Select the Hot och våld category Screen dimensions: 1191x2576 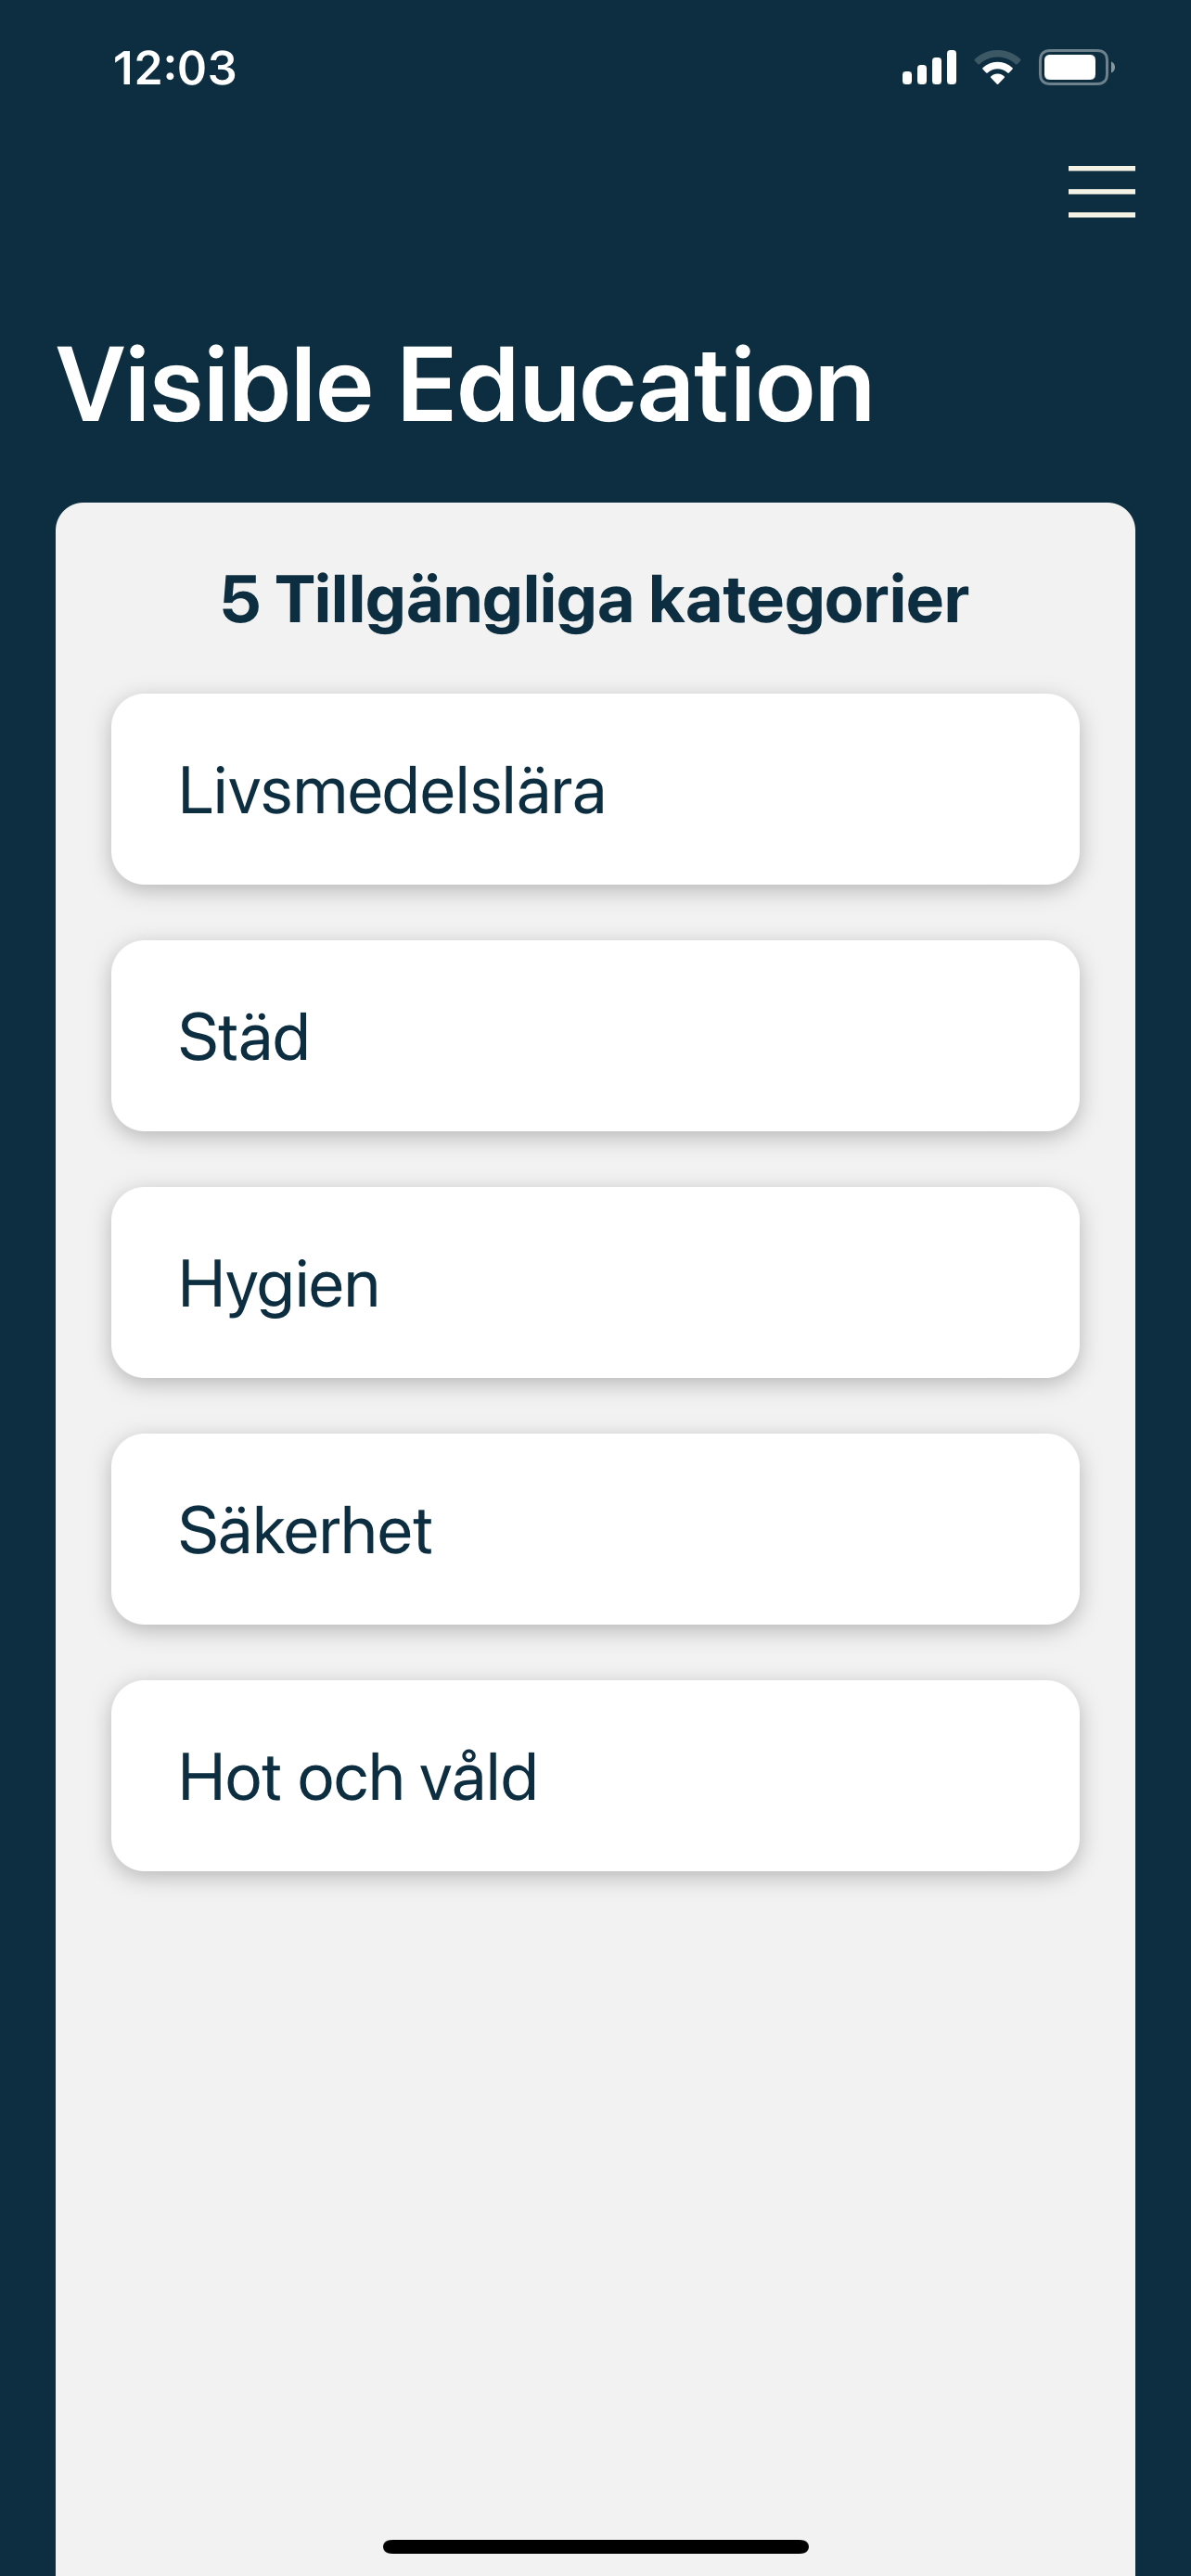pos(595,1776)
